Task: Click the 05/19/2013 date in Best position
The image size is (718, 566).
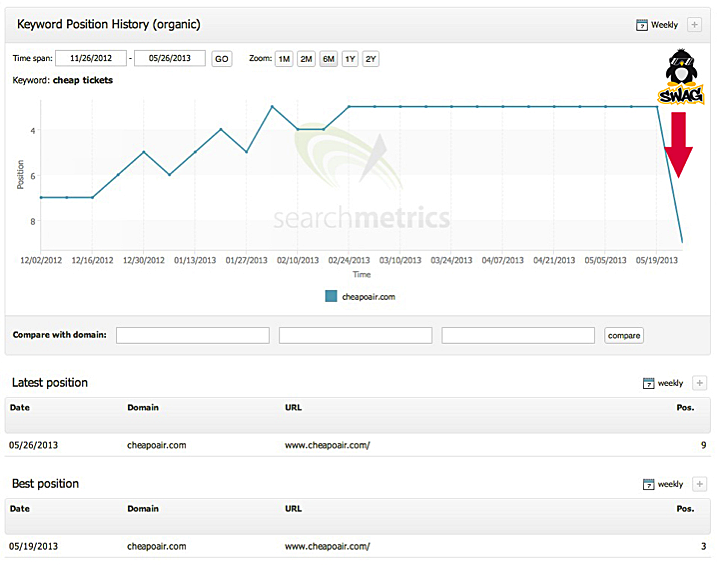Action: (x=33, y=546)
